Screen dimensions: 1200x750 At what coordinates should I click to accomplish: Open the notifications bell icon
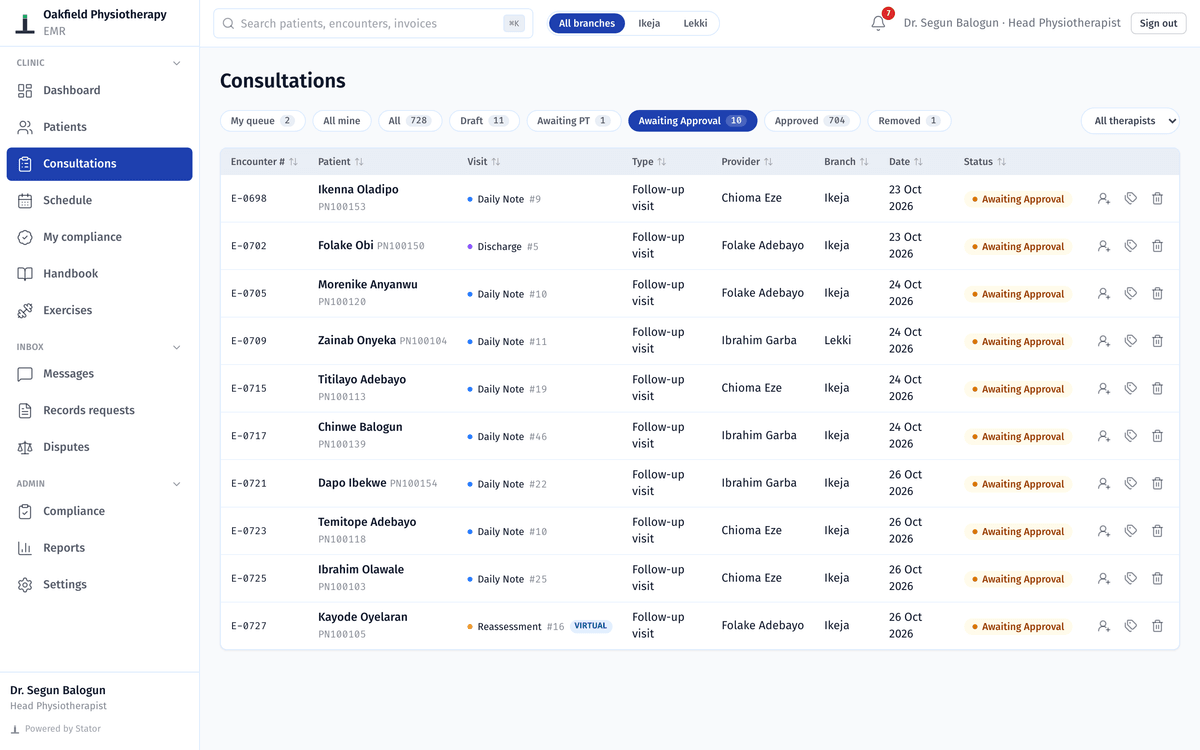tap(878, 23)
